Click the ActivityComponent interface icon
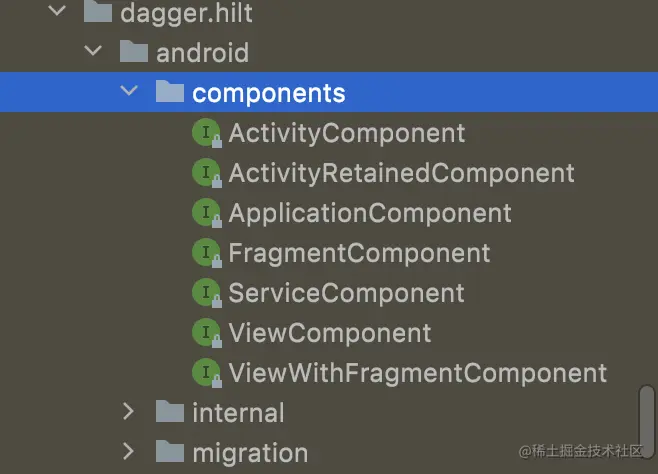 point(205,132)
